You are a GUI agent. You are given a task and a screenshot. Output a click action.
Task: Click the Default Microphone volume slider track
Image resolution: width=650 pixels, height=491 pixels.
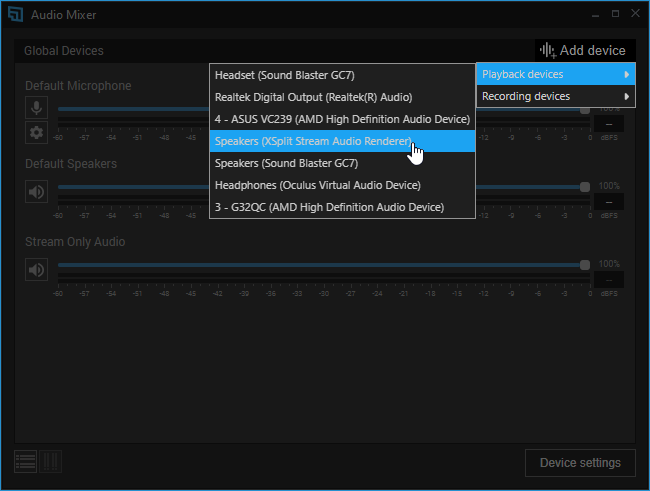133,109
